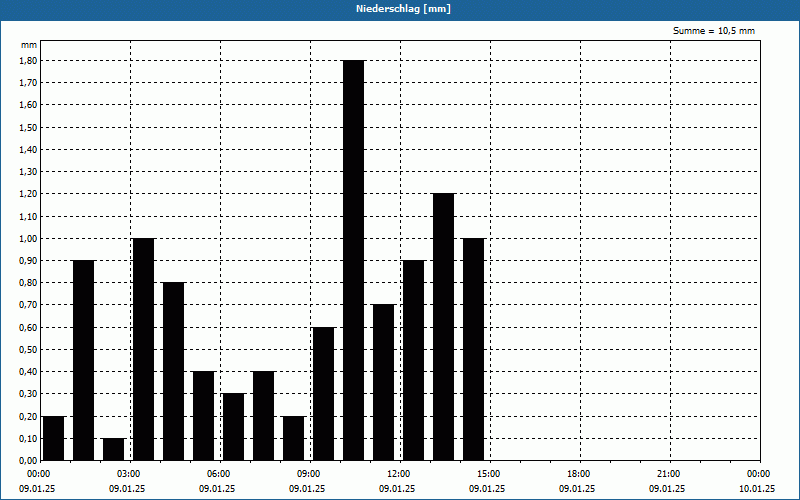The width and height of the screenshot is (800, 500).
Task: Select the 1,60 y-axis value
Action: [x=28, y=105]
